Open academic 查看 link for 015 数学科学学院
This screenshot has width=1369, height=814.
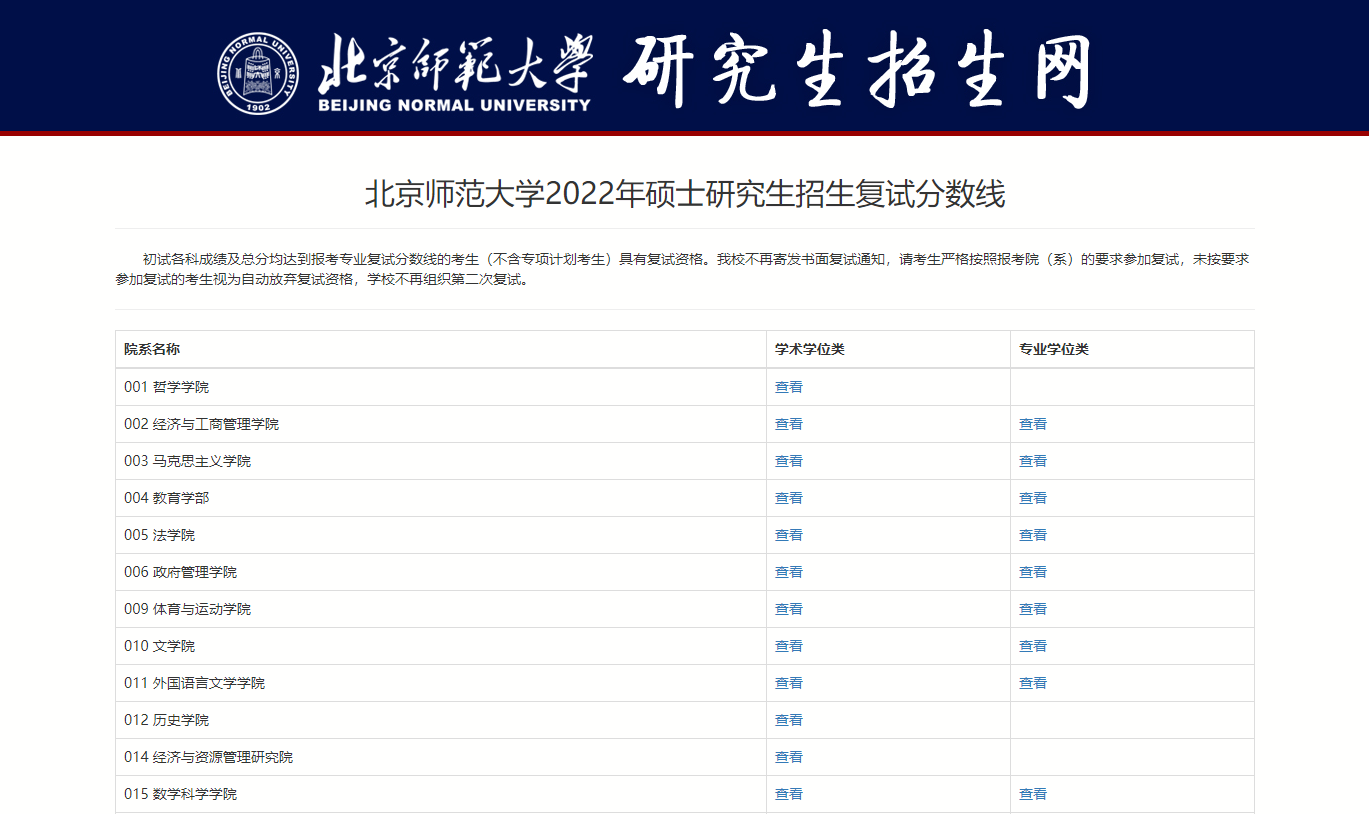click(x=789, y=794)
